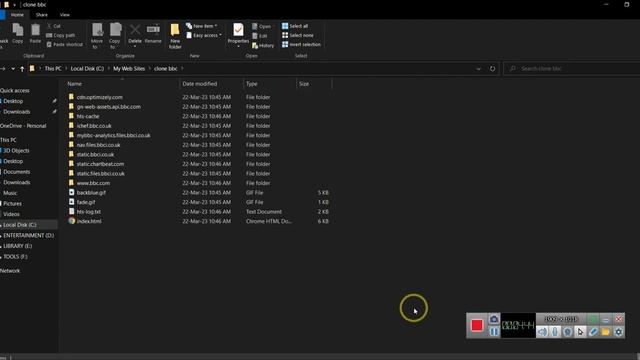Select the hts-cache folder

pos(88,116)
